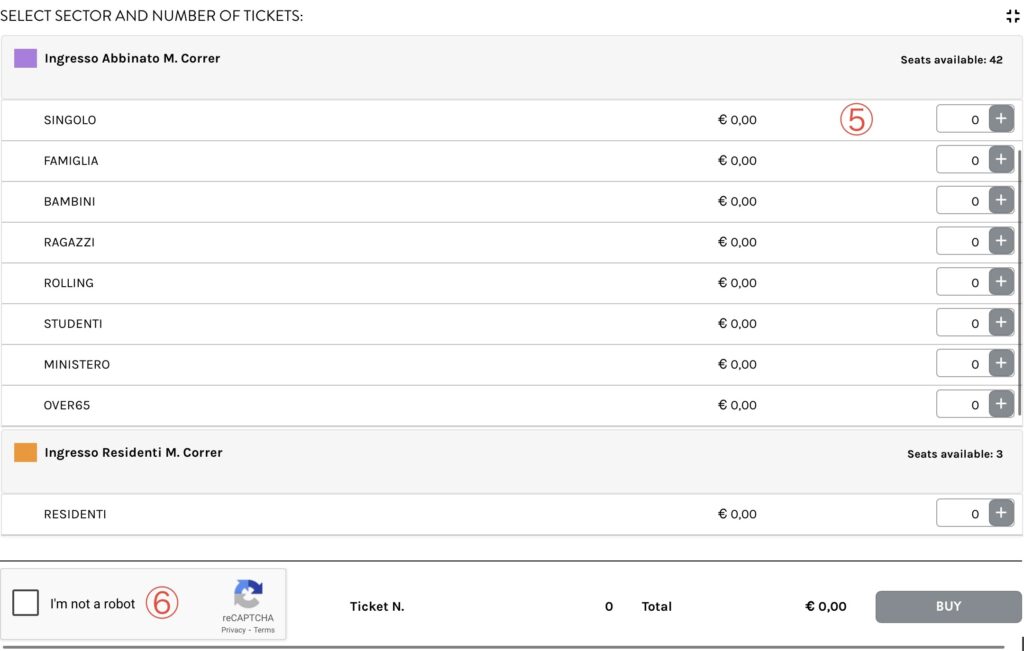The height and width of the screenshot is (651, 1024).
Task: Click the SINGOLO quantity input field
Action: (x=962, y=119)
